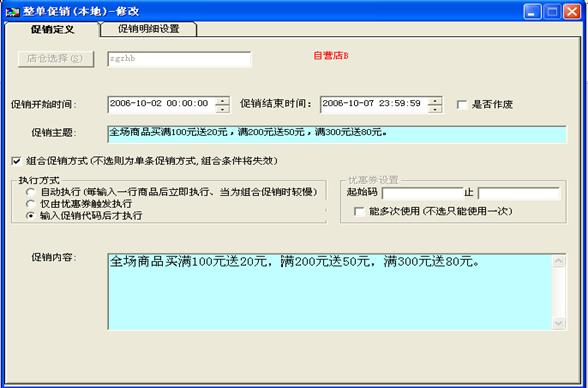Click the 店仓选择 button
The width and height of the screenshot is (588, 388).
point(56,59)
